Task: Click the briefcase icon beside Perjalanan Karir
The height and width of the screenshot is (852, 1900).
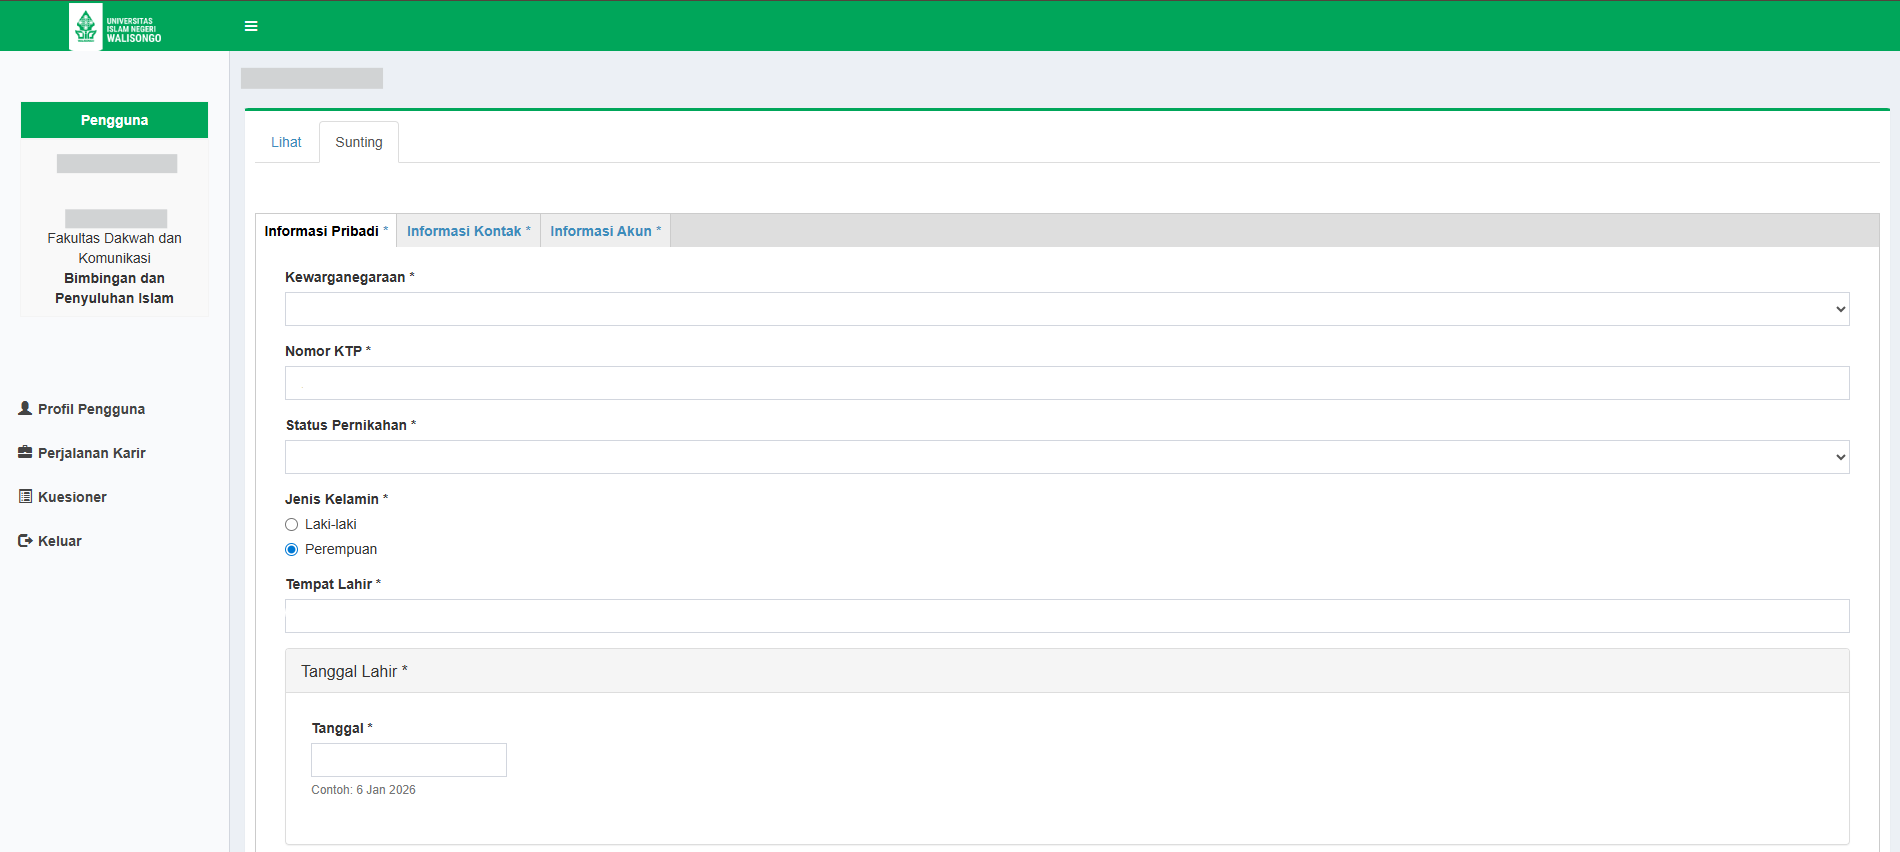Action: point(25,452)
